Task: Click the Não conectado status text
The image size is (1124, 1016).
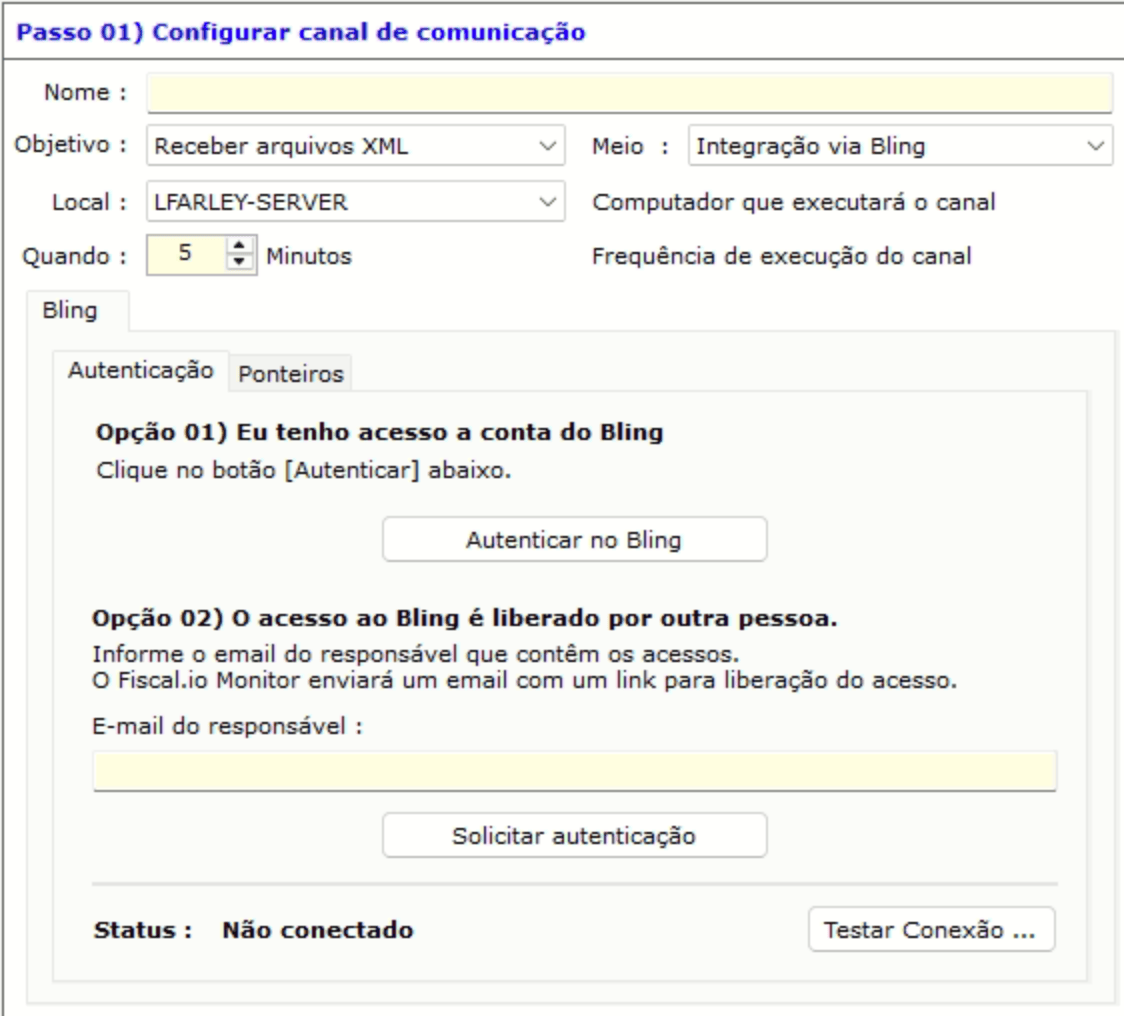Action: coord(318,930)
